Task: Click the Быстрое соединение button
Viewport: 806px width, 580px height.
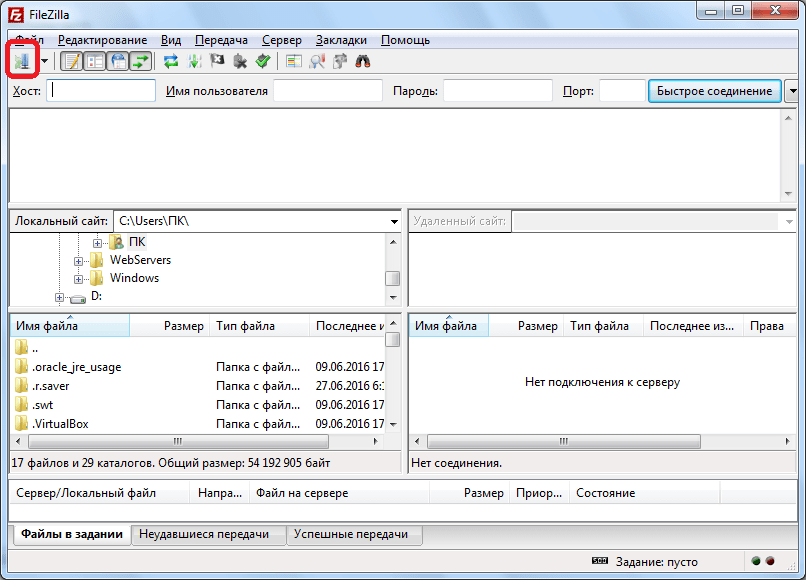Action: point(714,91)
